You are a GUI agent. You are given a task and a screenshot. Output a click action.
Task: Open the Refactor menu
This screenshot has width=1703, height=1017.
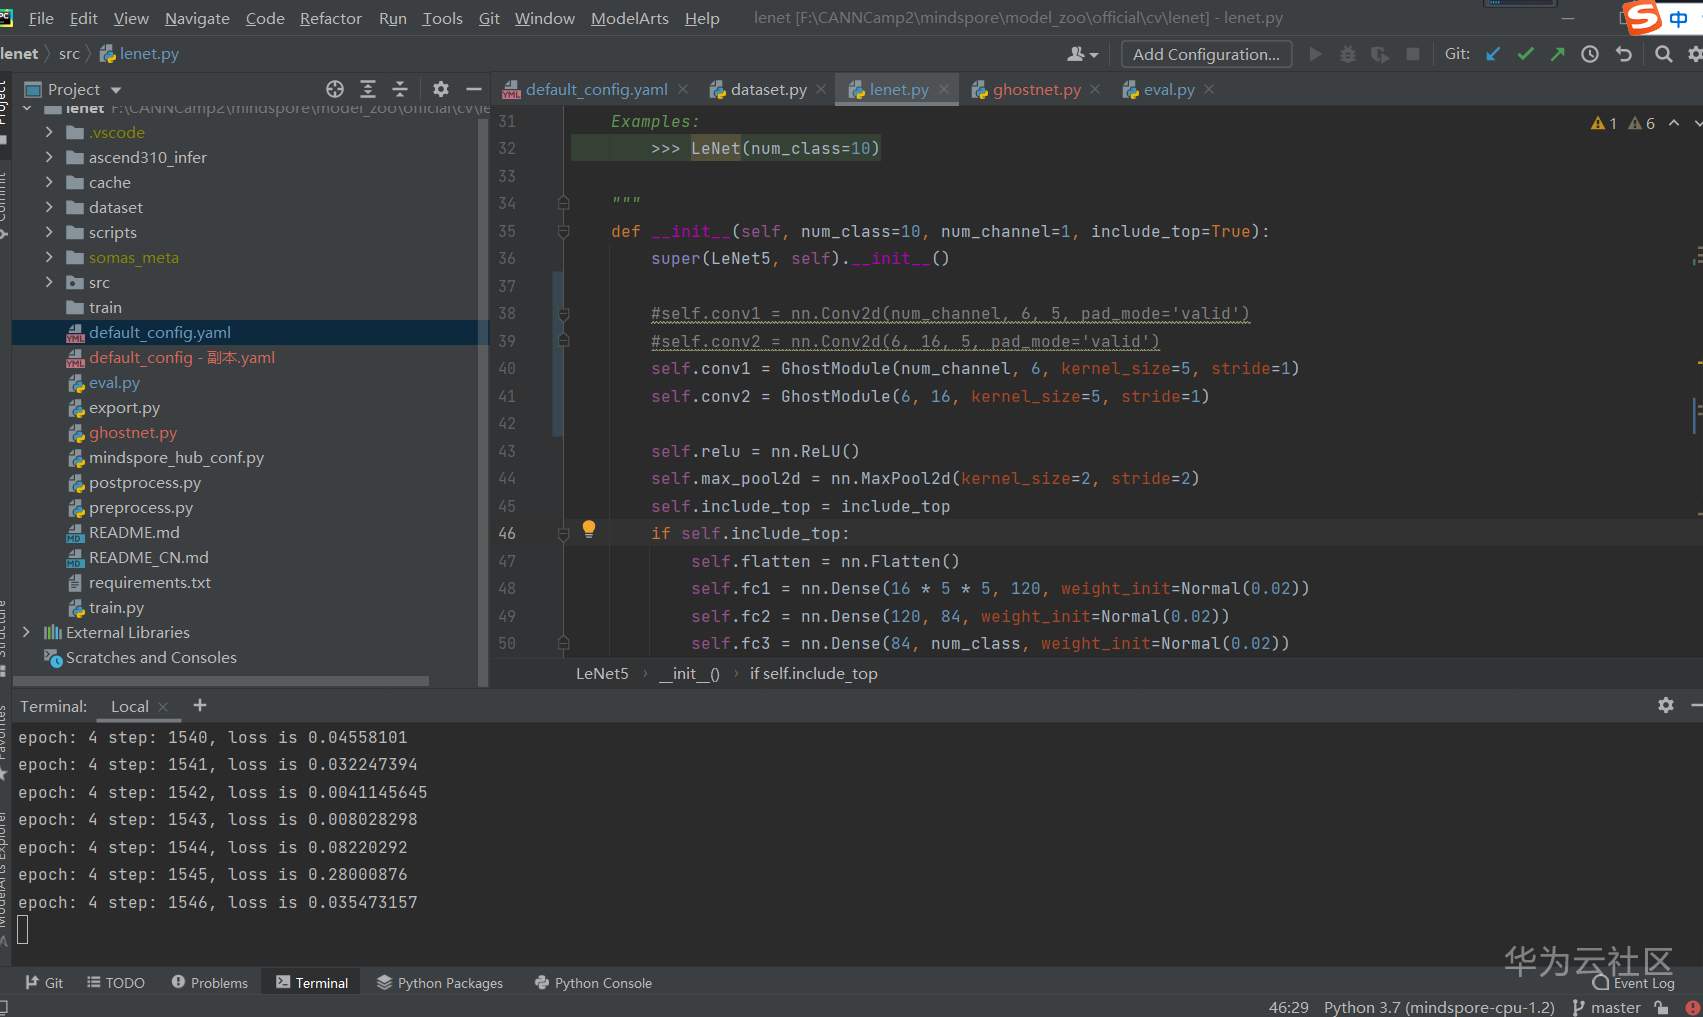pyautogui.click(x=330, y=18)
